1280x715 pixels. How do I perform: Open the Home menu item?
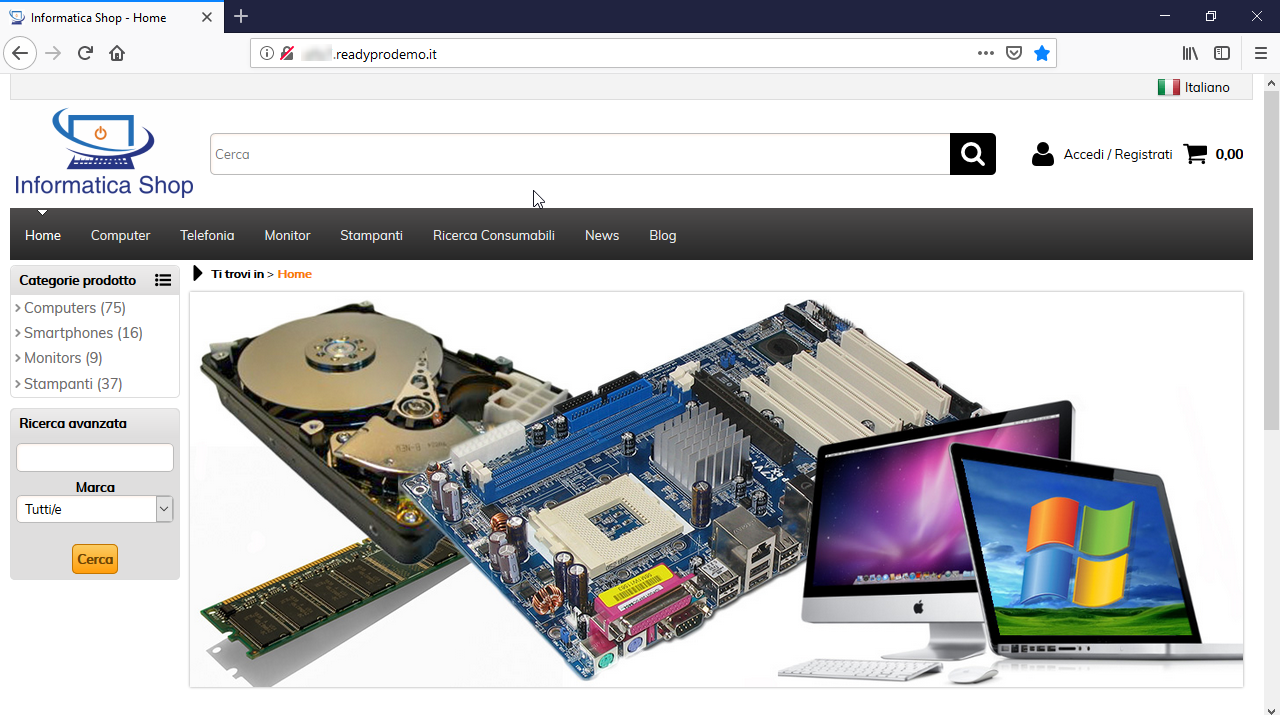tap(43, 235)
